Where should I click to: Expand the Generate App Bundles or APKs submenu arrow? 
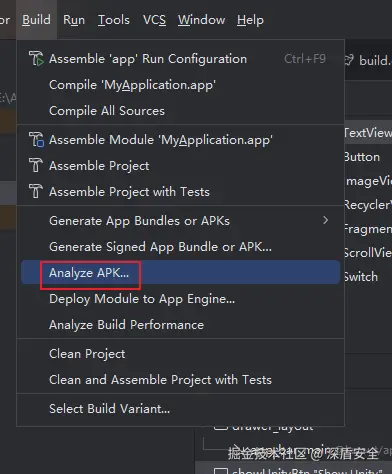[x=326, y=220]
